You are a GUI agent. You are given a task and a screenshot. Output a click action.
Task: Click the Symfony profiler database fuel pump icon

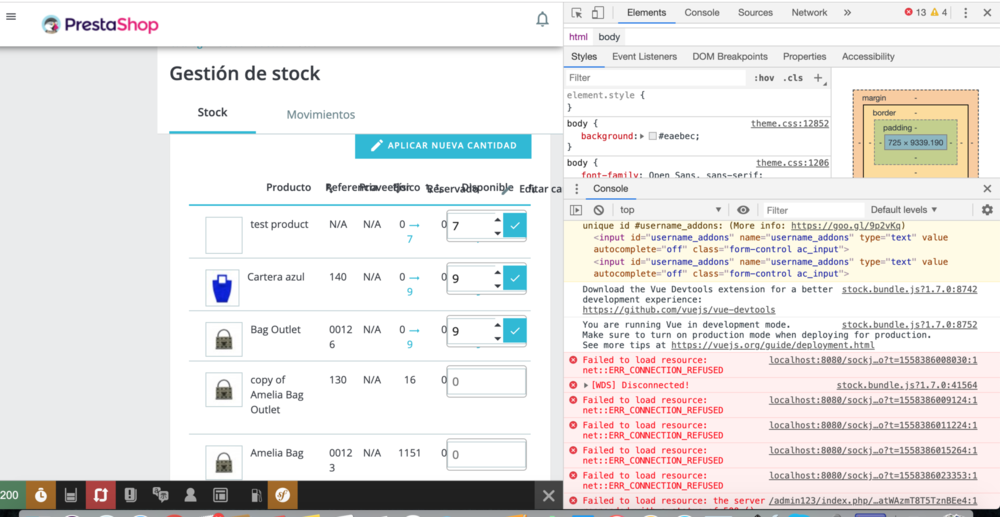(x=255, y=495)
